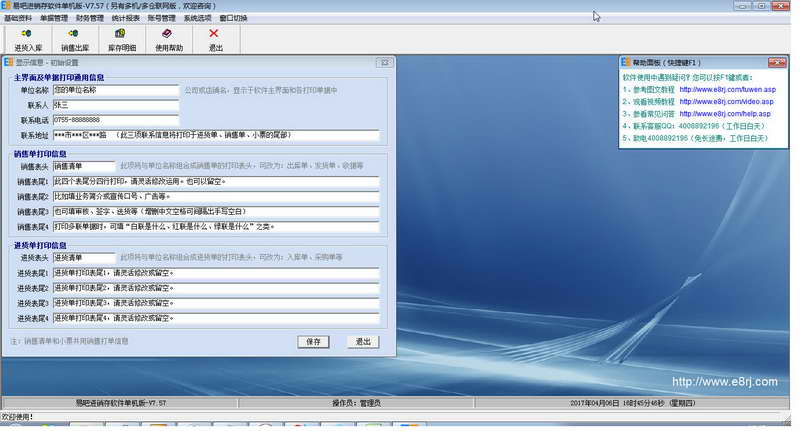The height and width of the screenshot is (431, 800).
Task: Click the 欢迎使用 message at bottom
Action: [17, 417]
